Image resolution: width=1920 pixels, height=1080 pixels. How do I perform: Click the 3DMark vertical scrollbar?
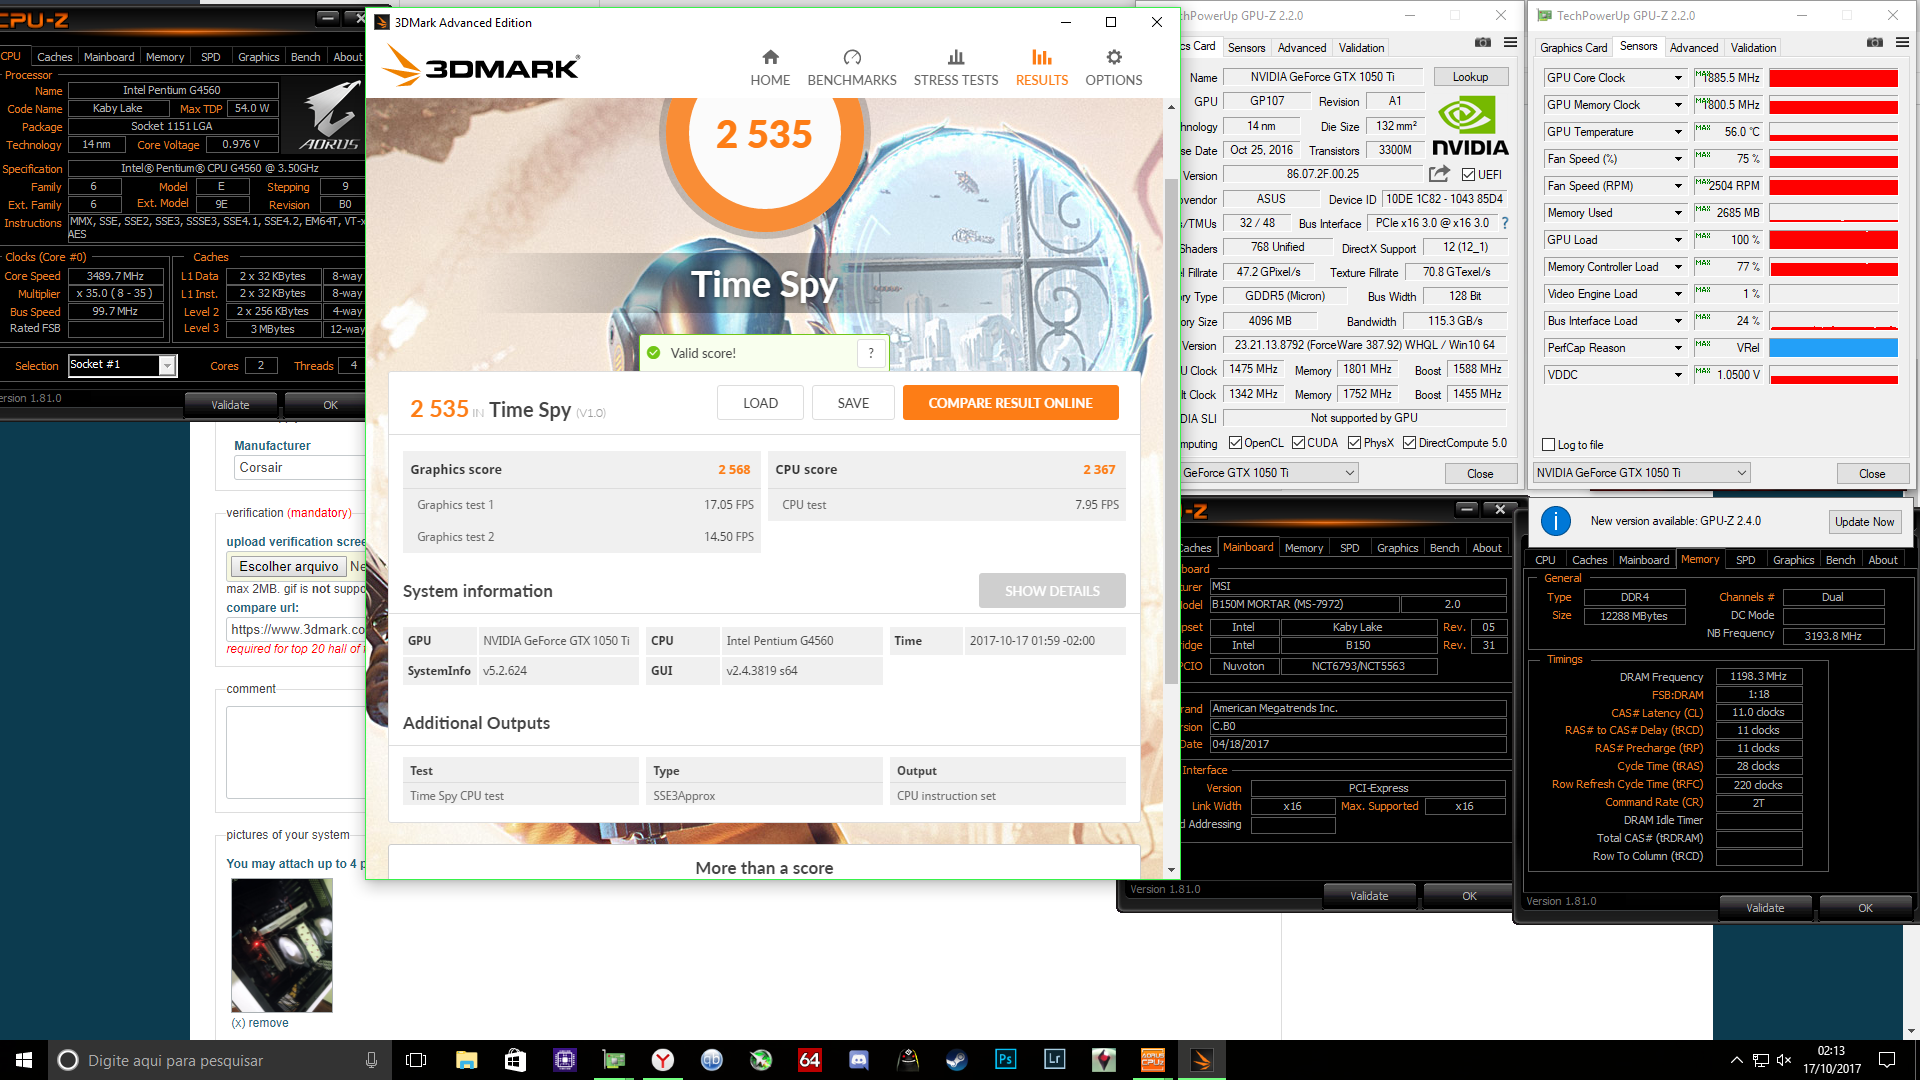click(1171, 430)
